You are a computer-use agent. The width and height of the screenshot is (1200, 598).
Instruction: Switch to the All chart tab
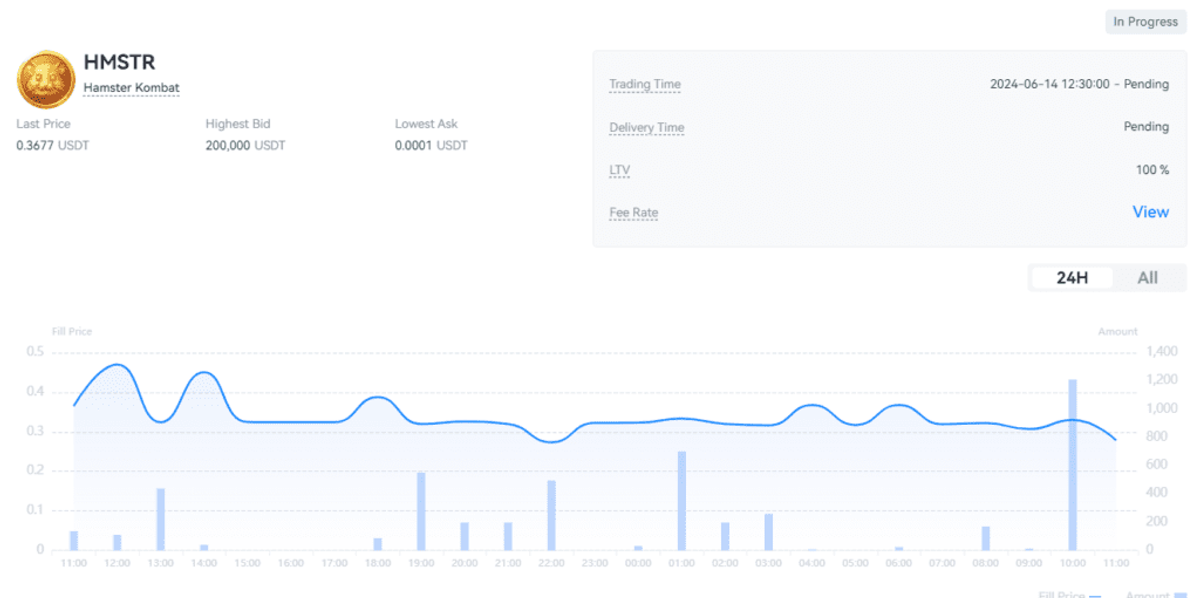click(1147, 278)
